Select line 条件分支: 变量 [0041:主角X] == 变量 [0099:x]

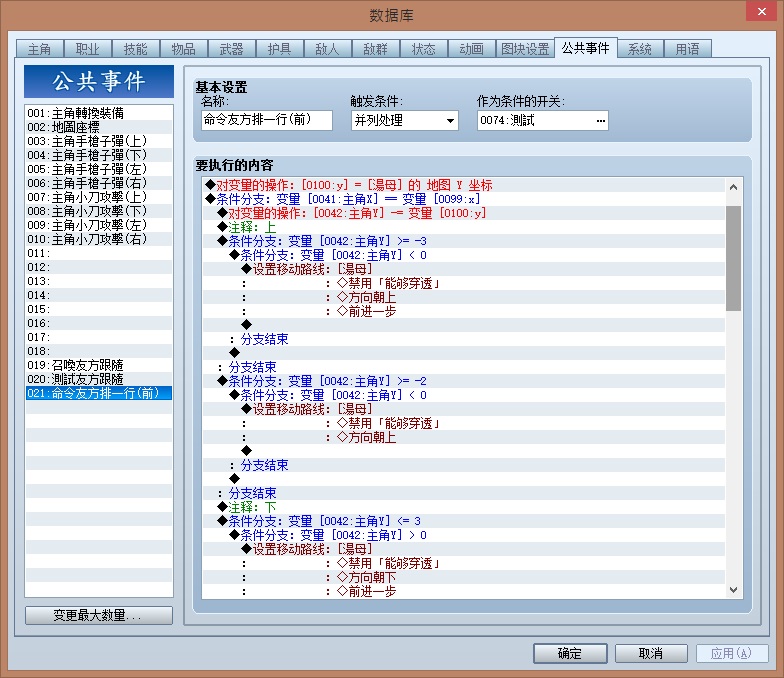click(464, 199)
